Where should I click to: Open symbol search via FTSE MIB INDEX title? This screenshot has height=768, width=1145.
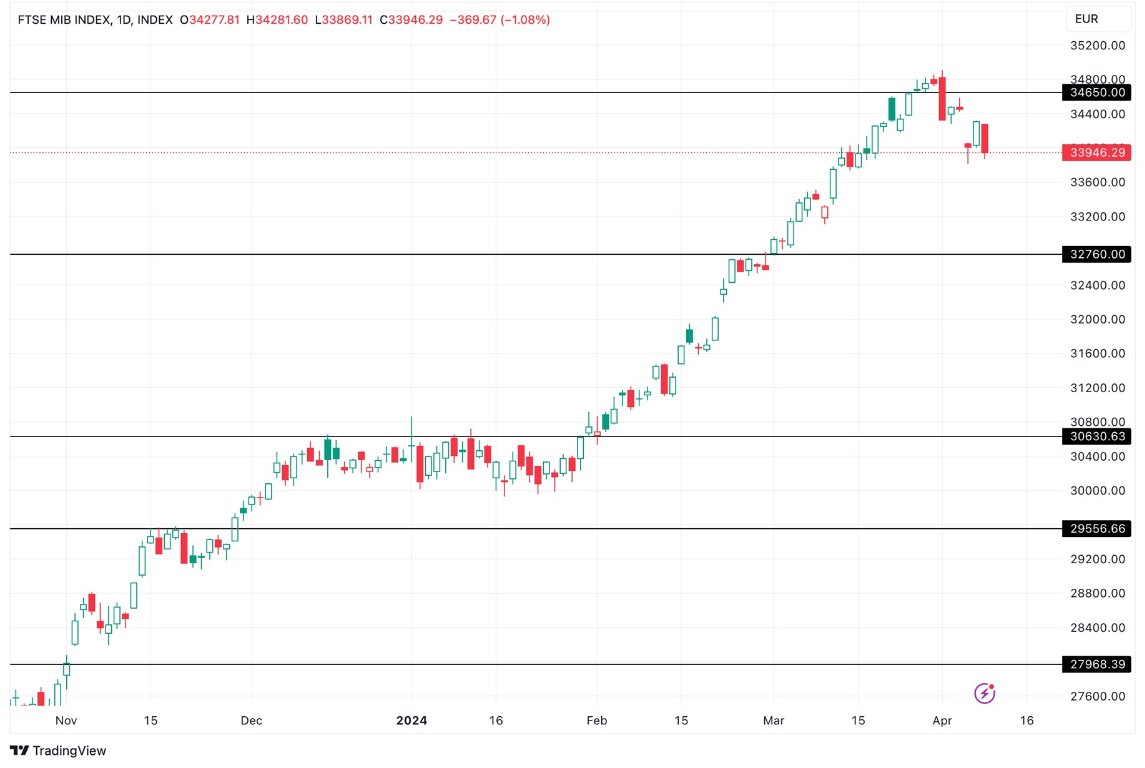[x=63, y=18]
